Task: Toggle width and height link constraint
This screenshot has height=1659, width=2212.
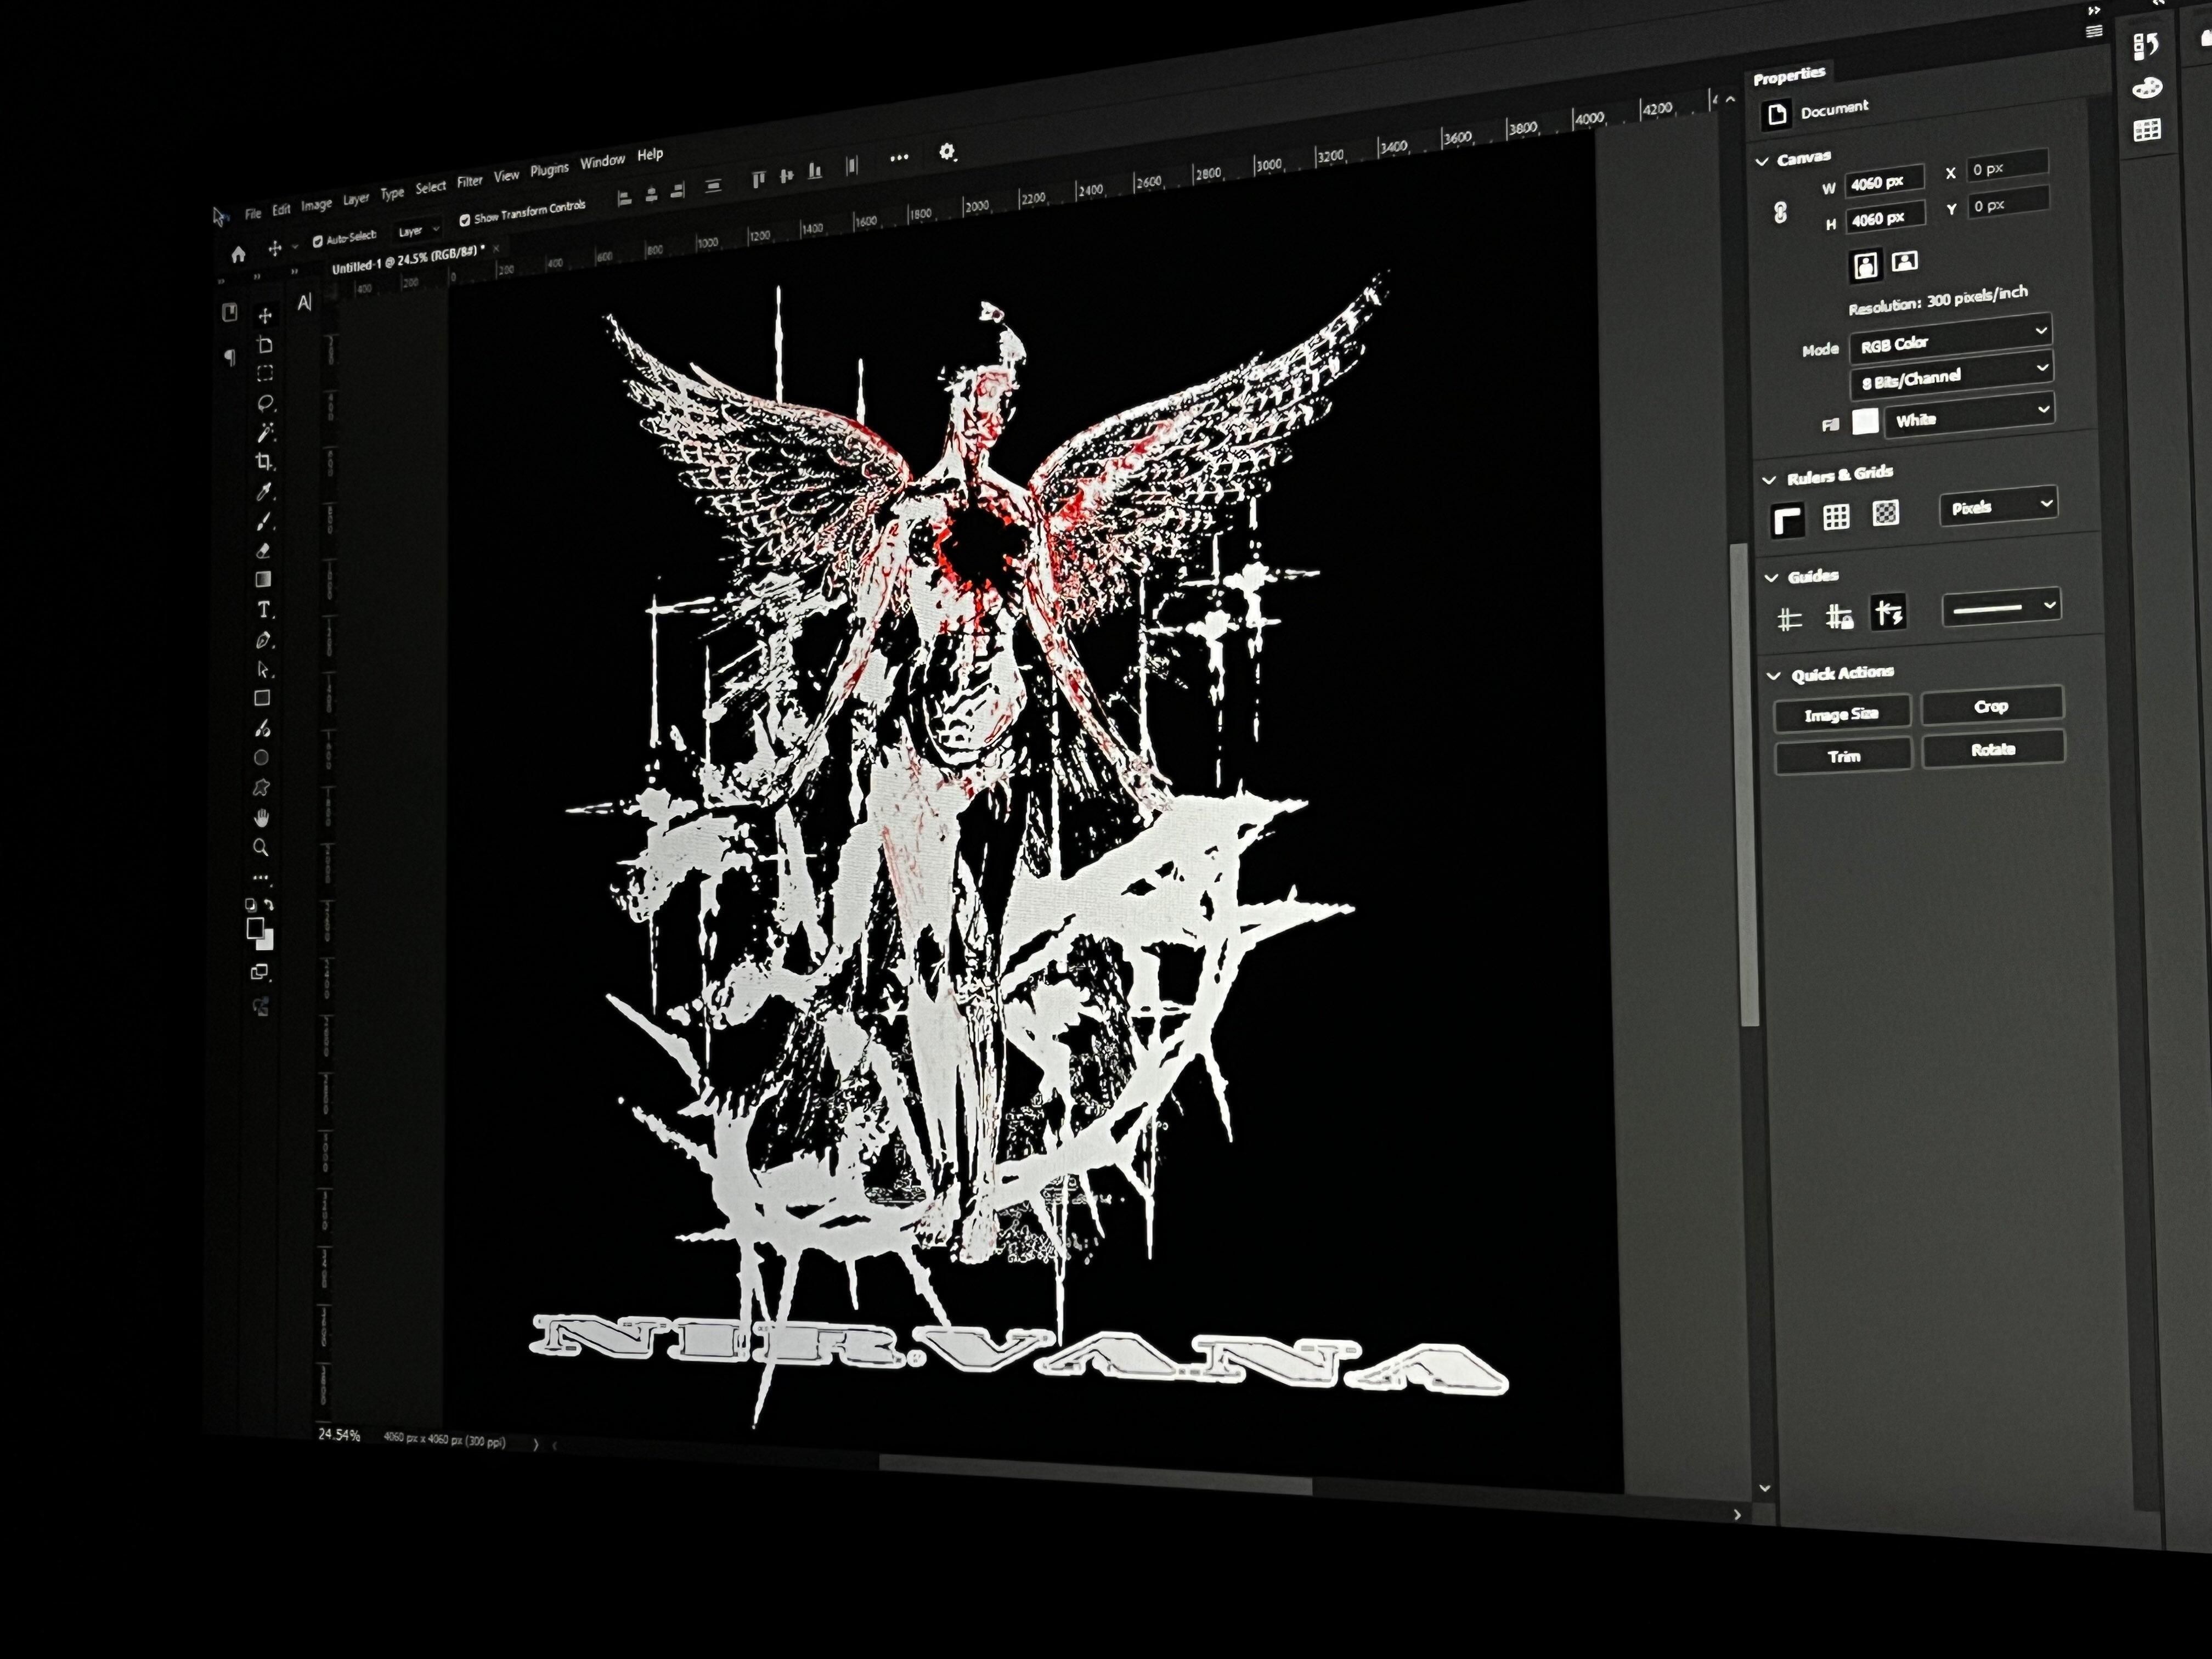Action: (x=1780, y=213)
